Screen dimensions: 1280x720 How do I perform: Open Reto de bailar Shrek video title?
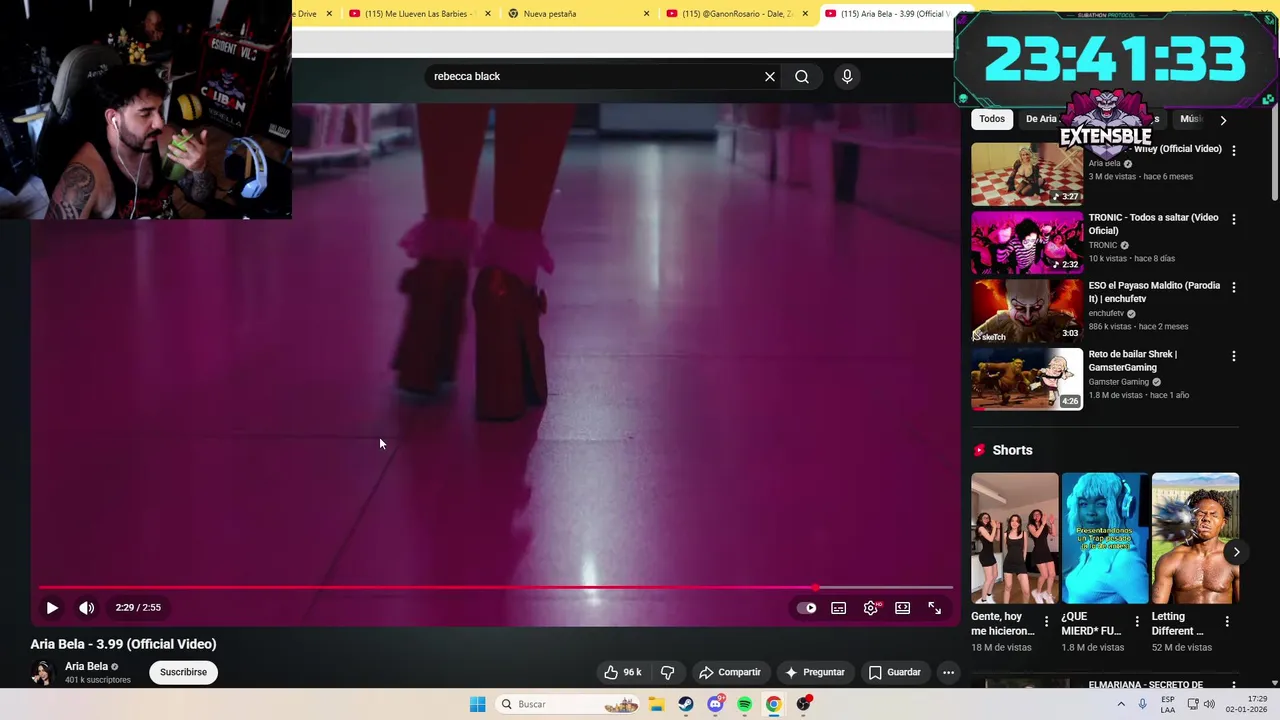point(1133,361)
